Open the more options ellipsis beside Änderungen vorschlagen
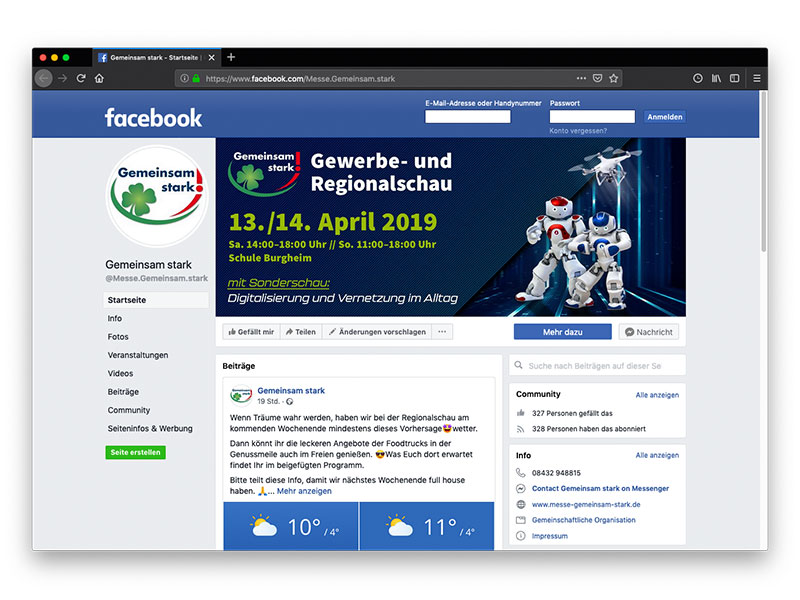Image resolution: width=800 pixels, height=600 pixels. (x=442, y=332)
